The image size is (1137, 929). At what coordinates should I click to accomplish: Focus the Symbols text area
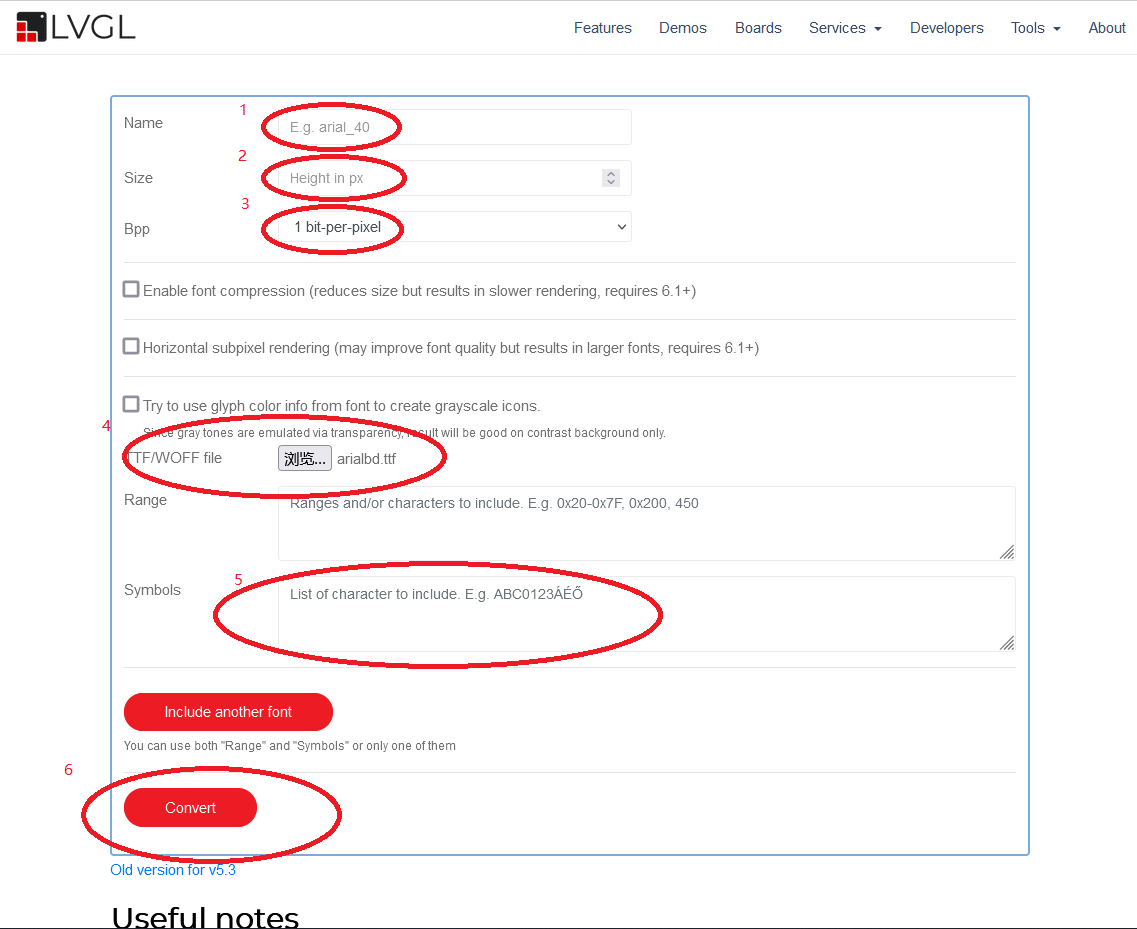646,614
